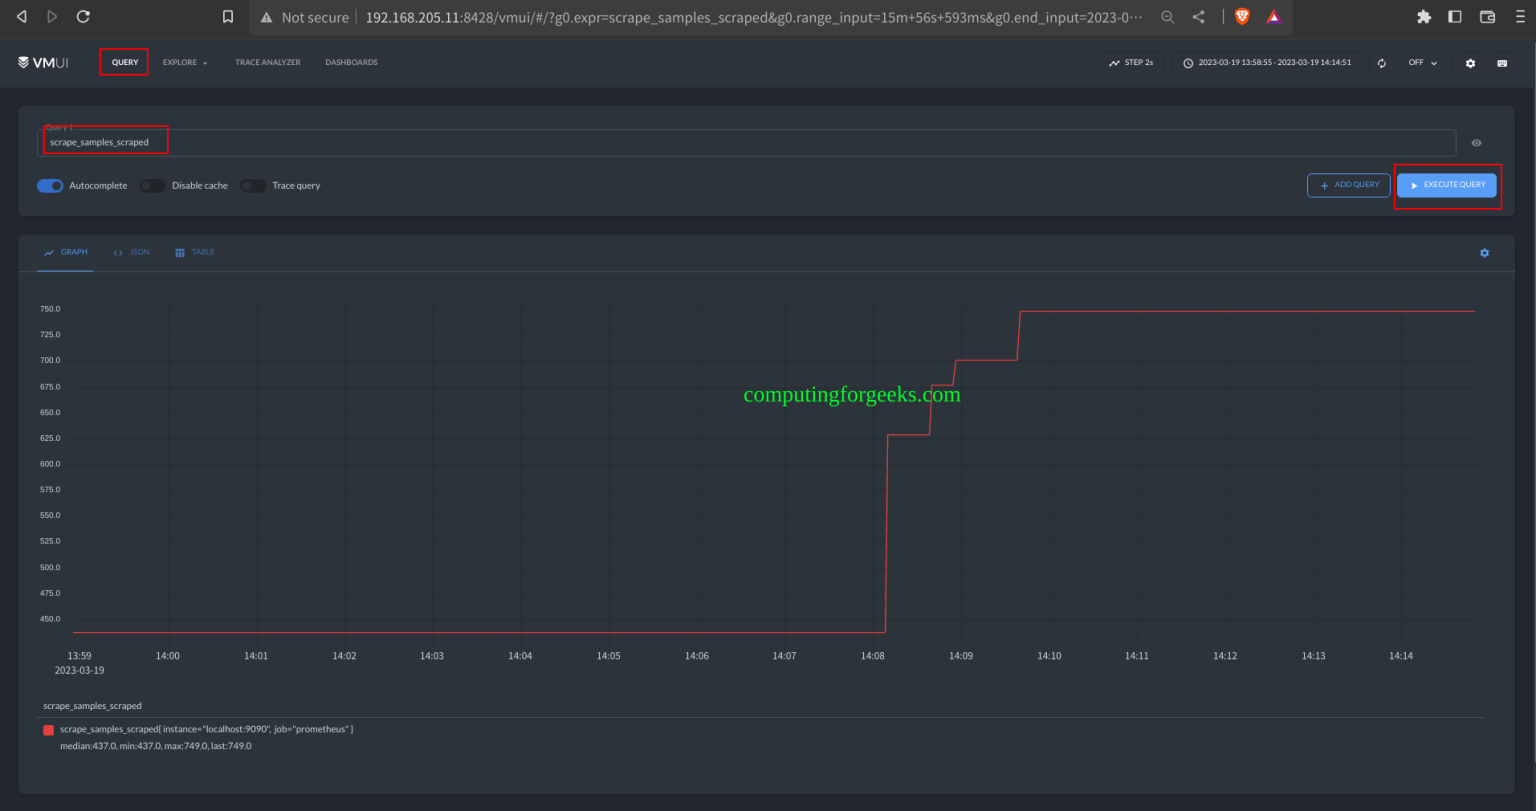Expand the EXPLORE menu

coord(184,61)
